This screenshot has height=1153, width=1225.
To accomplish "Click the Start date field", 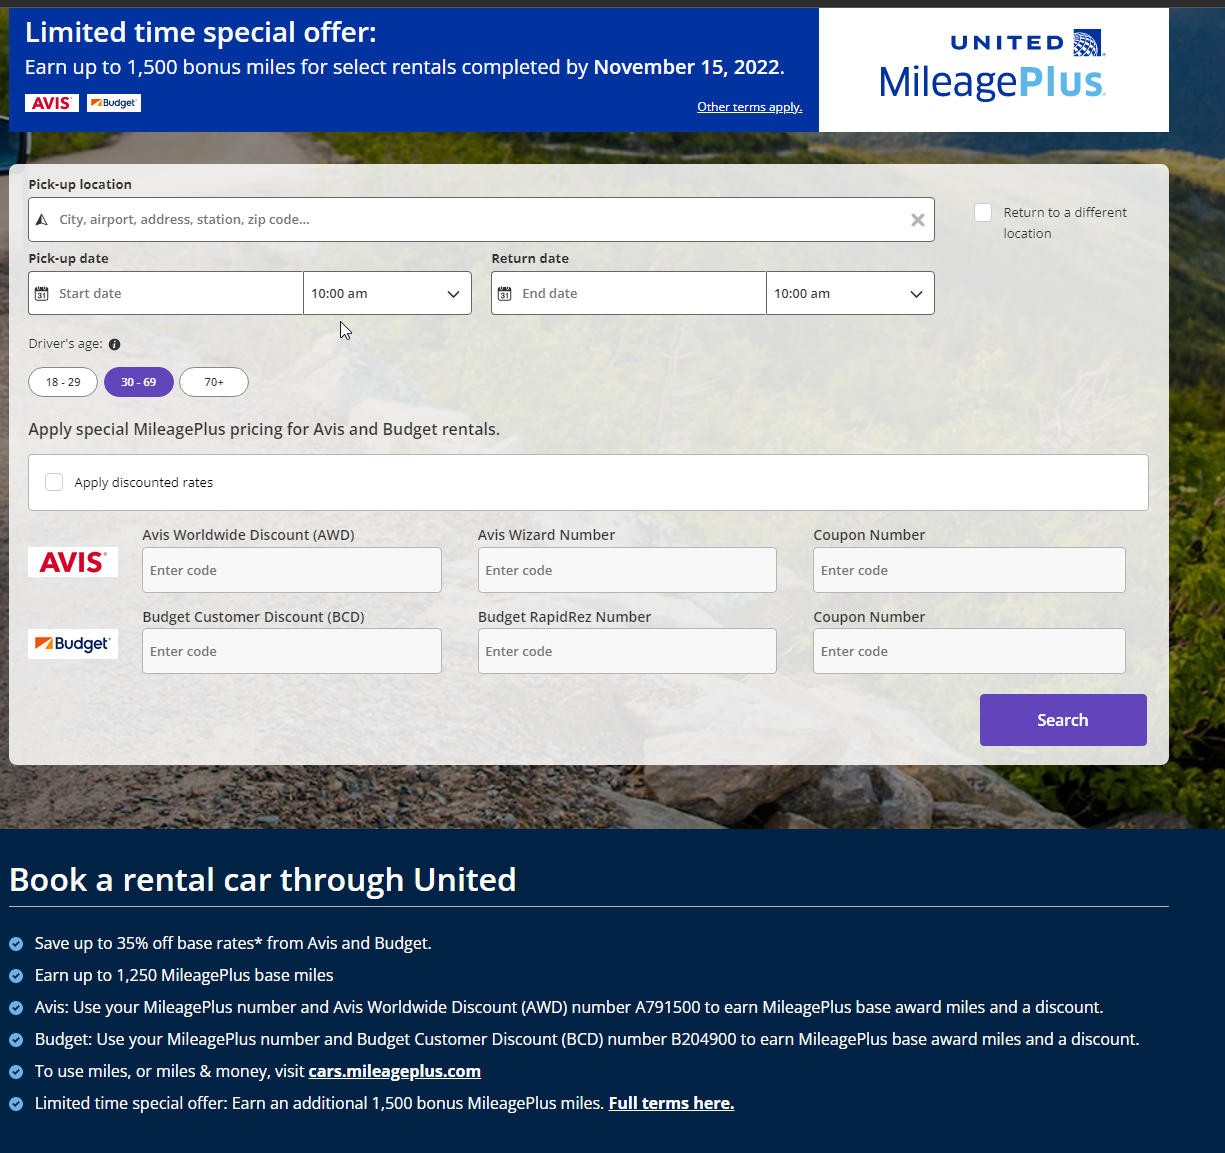I will click(166, 293).
